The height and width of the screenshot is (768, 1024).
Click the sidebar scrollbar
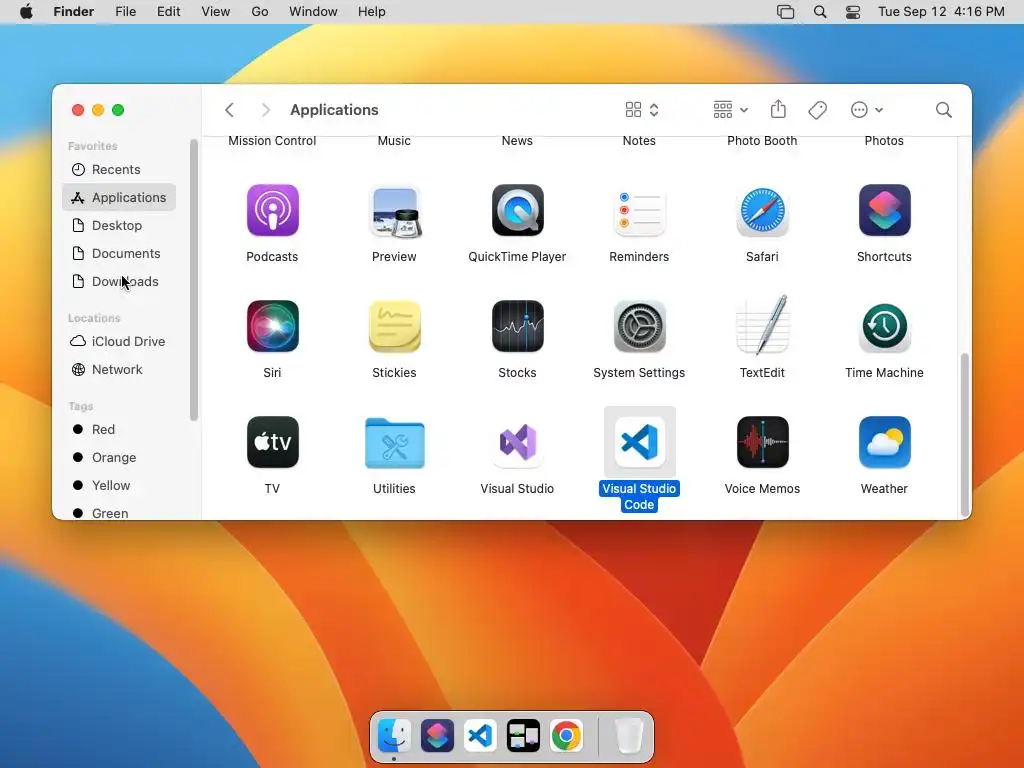193,280
